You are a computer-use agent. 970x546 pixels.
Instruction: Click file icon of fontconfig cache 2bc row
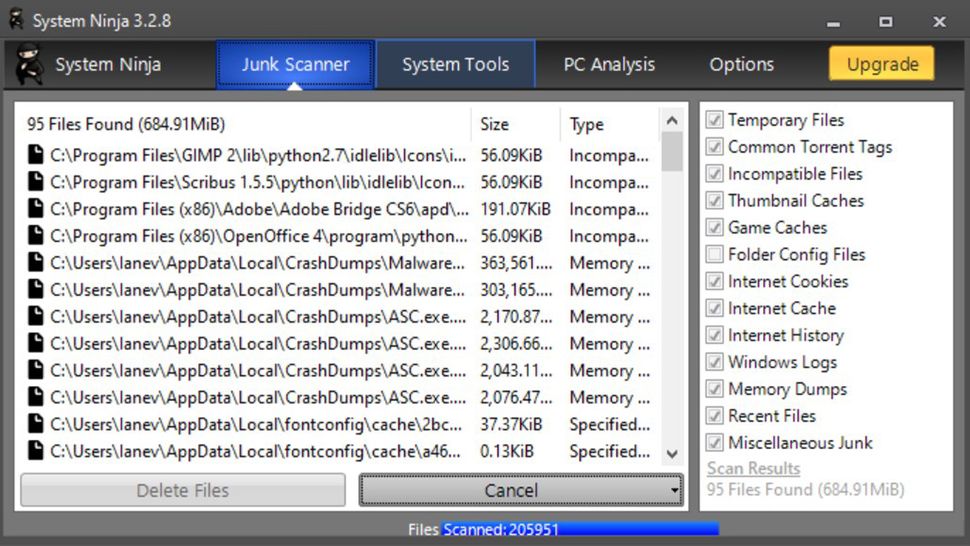[x=36, y=424]
